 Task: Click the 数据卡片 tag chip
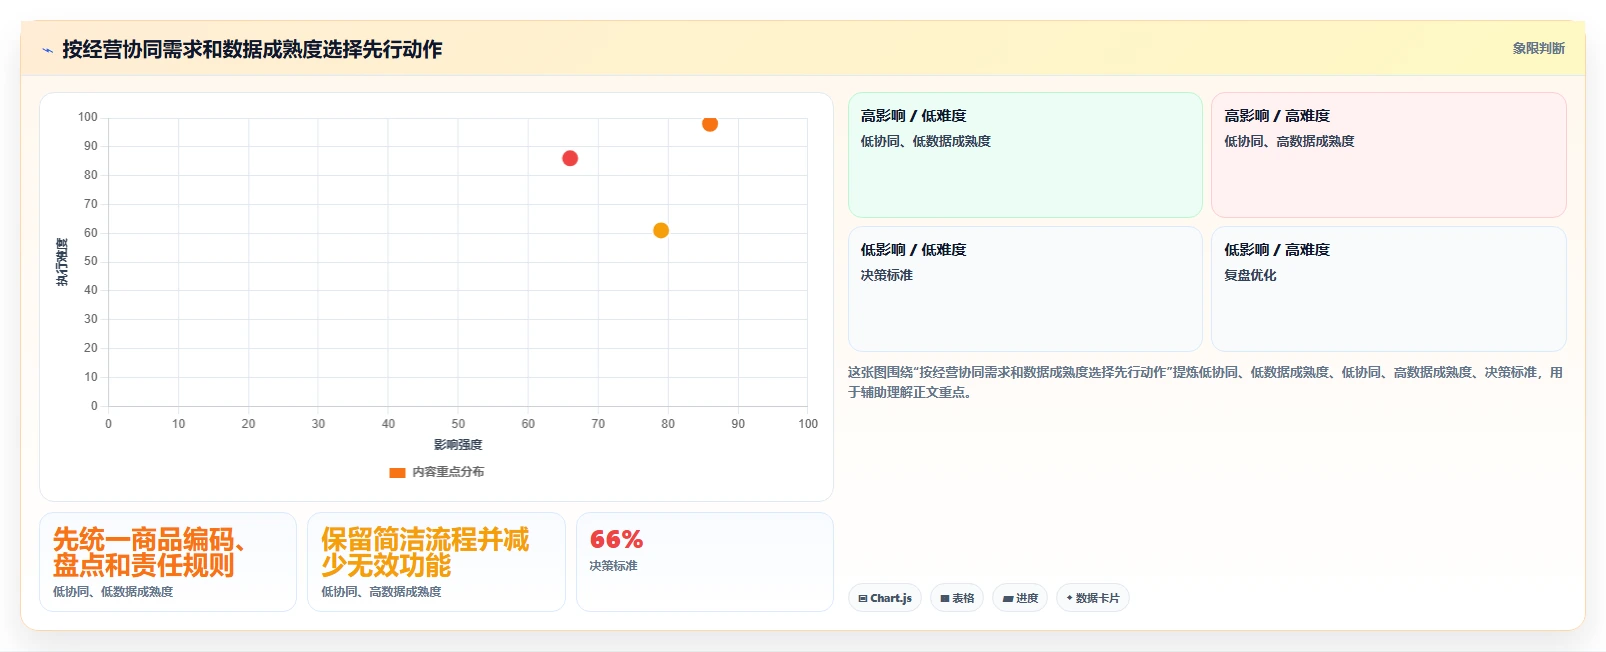point(1092,598)
